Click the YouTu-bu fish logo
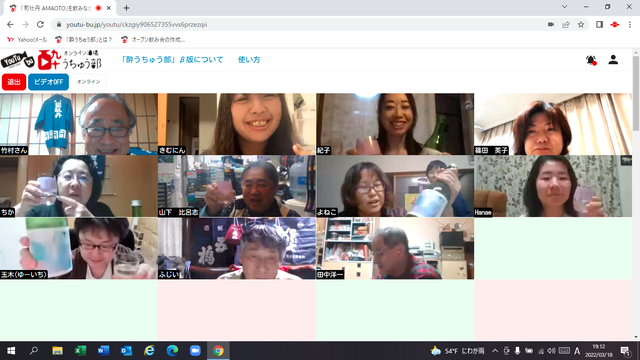 coord(18,60)
